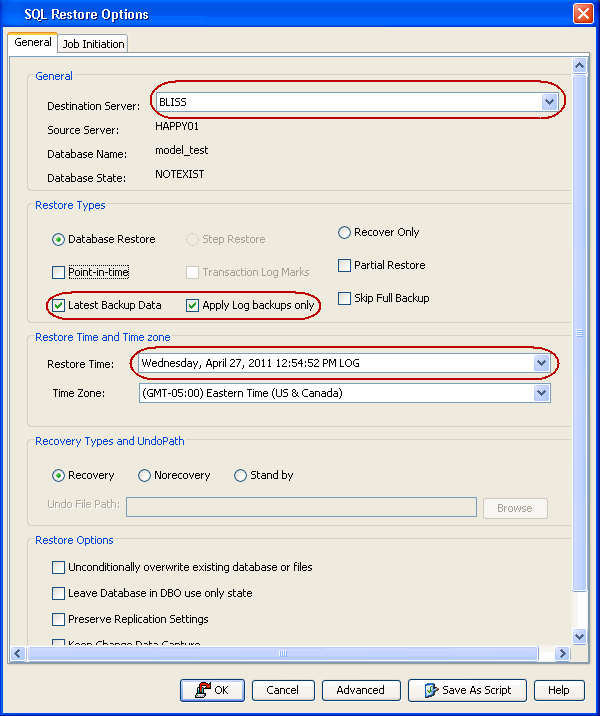The height and width of the screenshot is (716, 600).
Task: Select the General tab
Action: coord(32,42)
